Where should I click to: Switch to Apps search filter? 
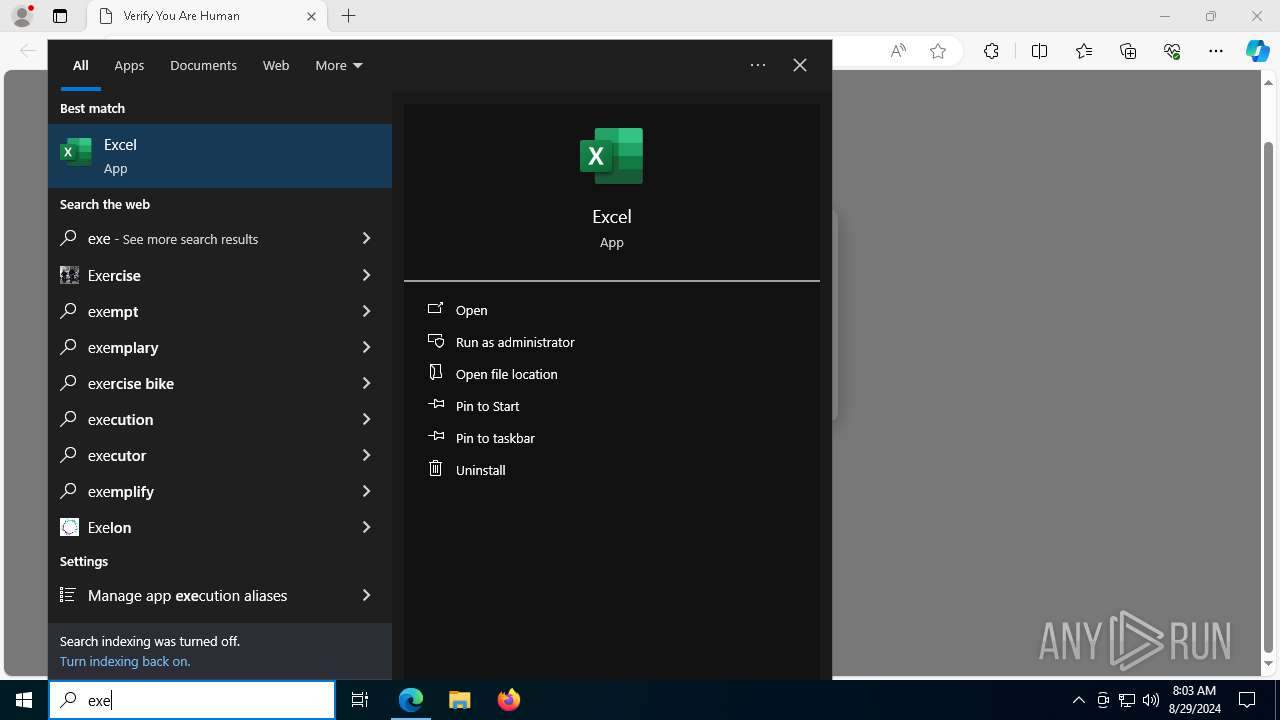click(129, 65)
